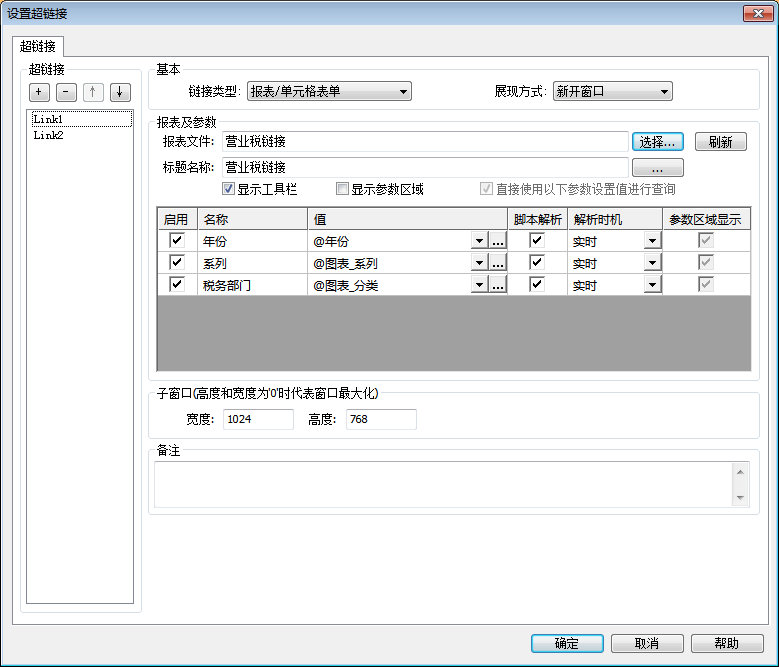Viewport: 779px width, 667px height.
Task: Select the 超链接 tab
Action: point(39,46)
